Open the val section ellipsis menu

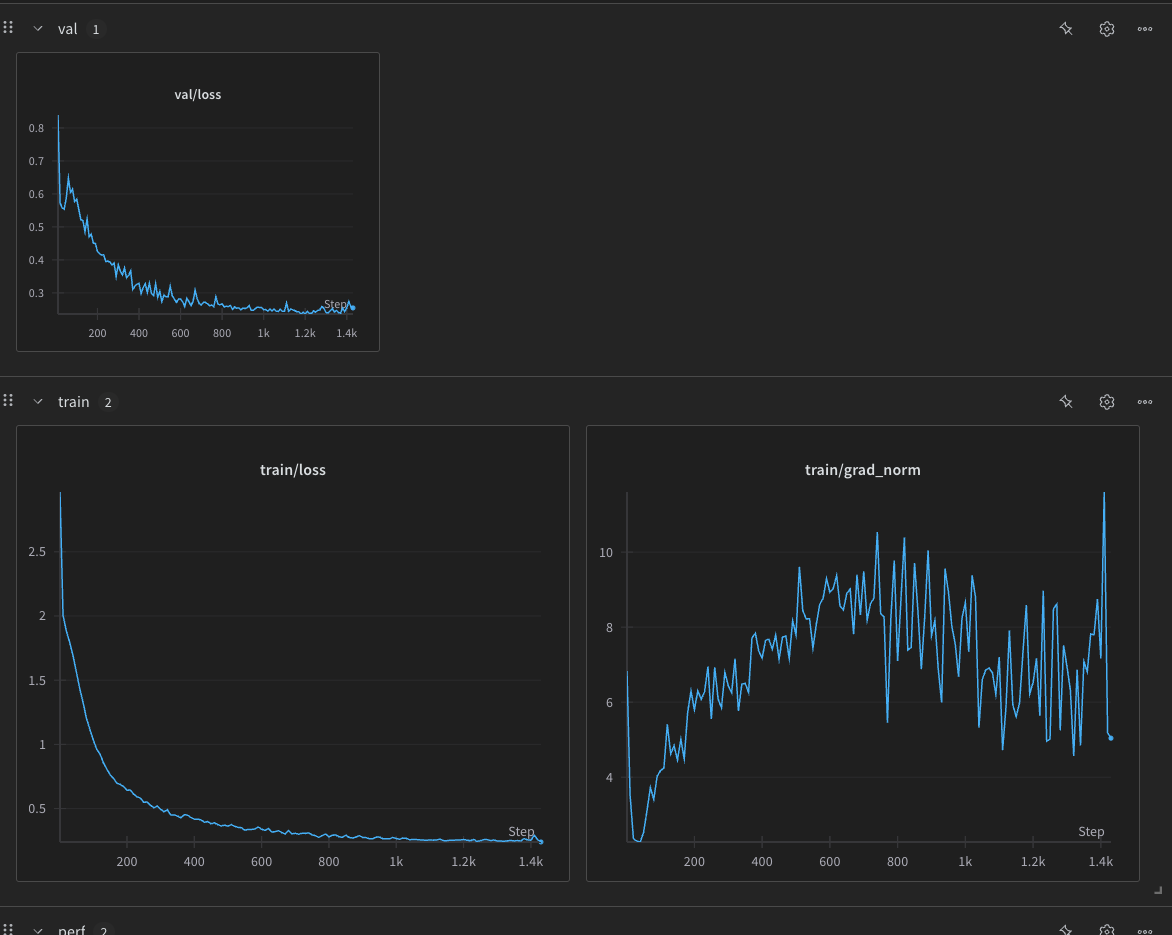point(1145,29)
